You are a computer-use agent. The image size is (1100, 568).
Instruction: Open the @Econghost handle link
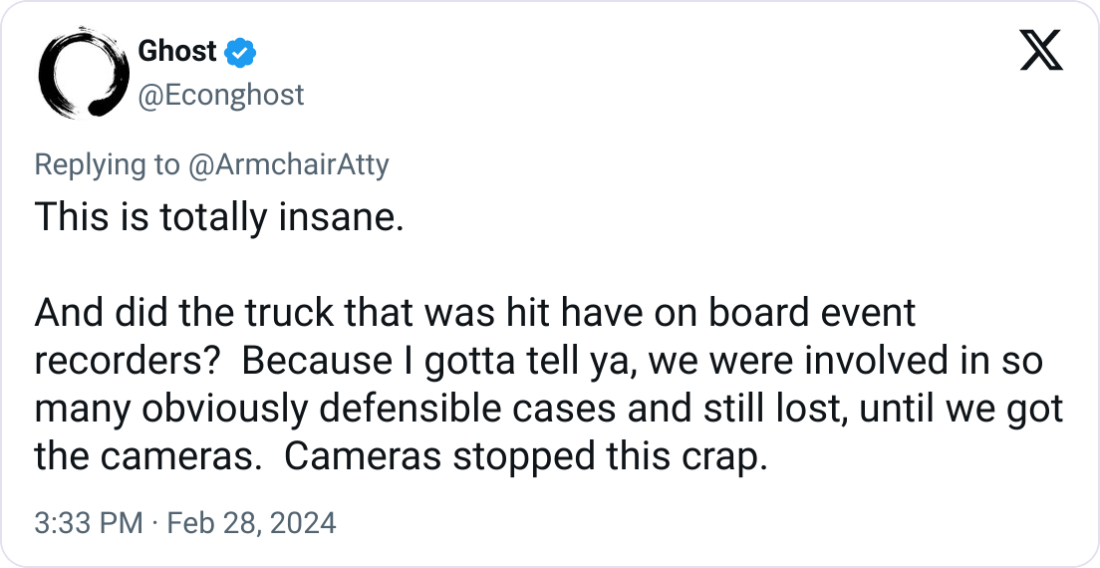point(220,95)
